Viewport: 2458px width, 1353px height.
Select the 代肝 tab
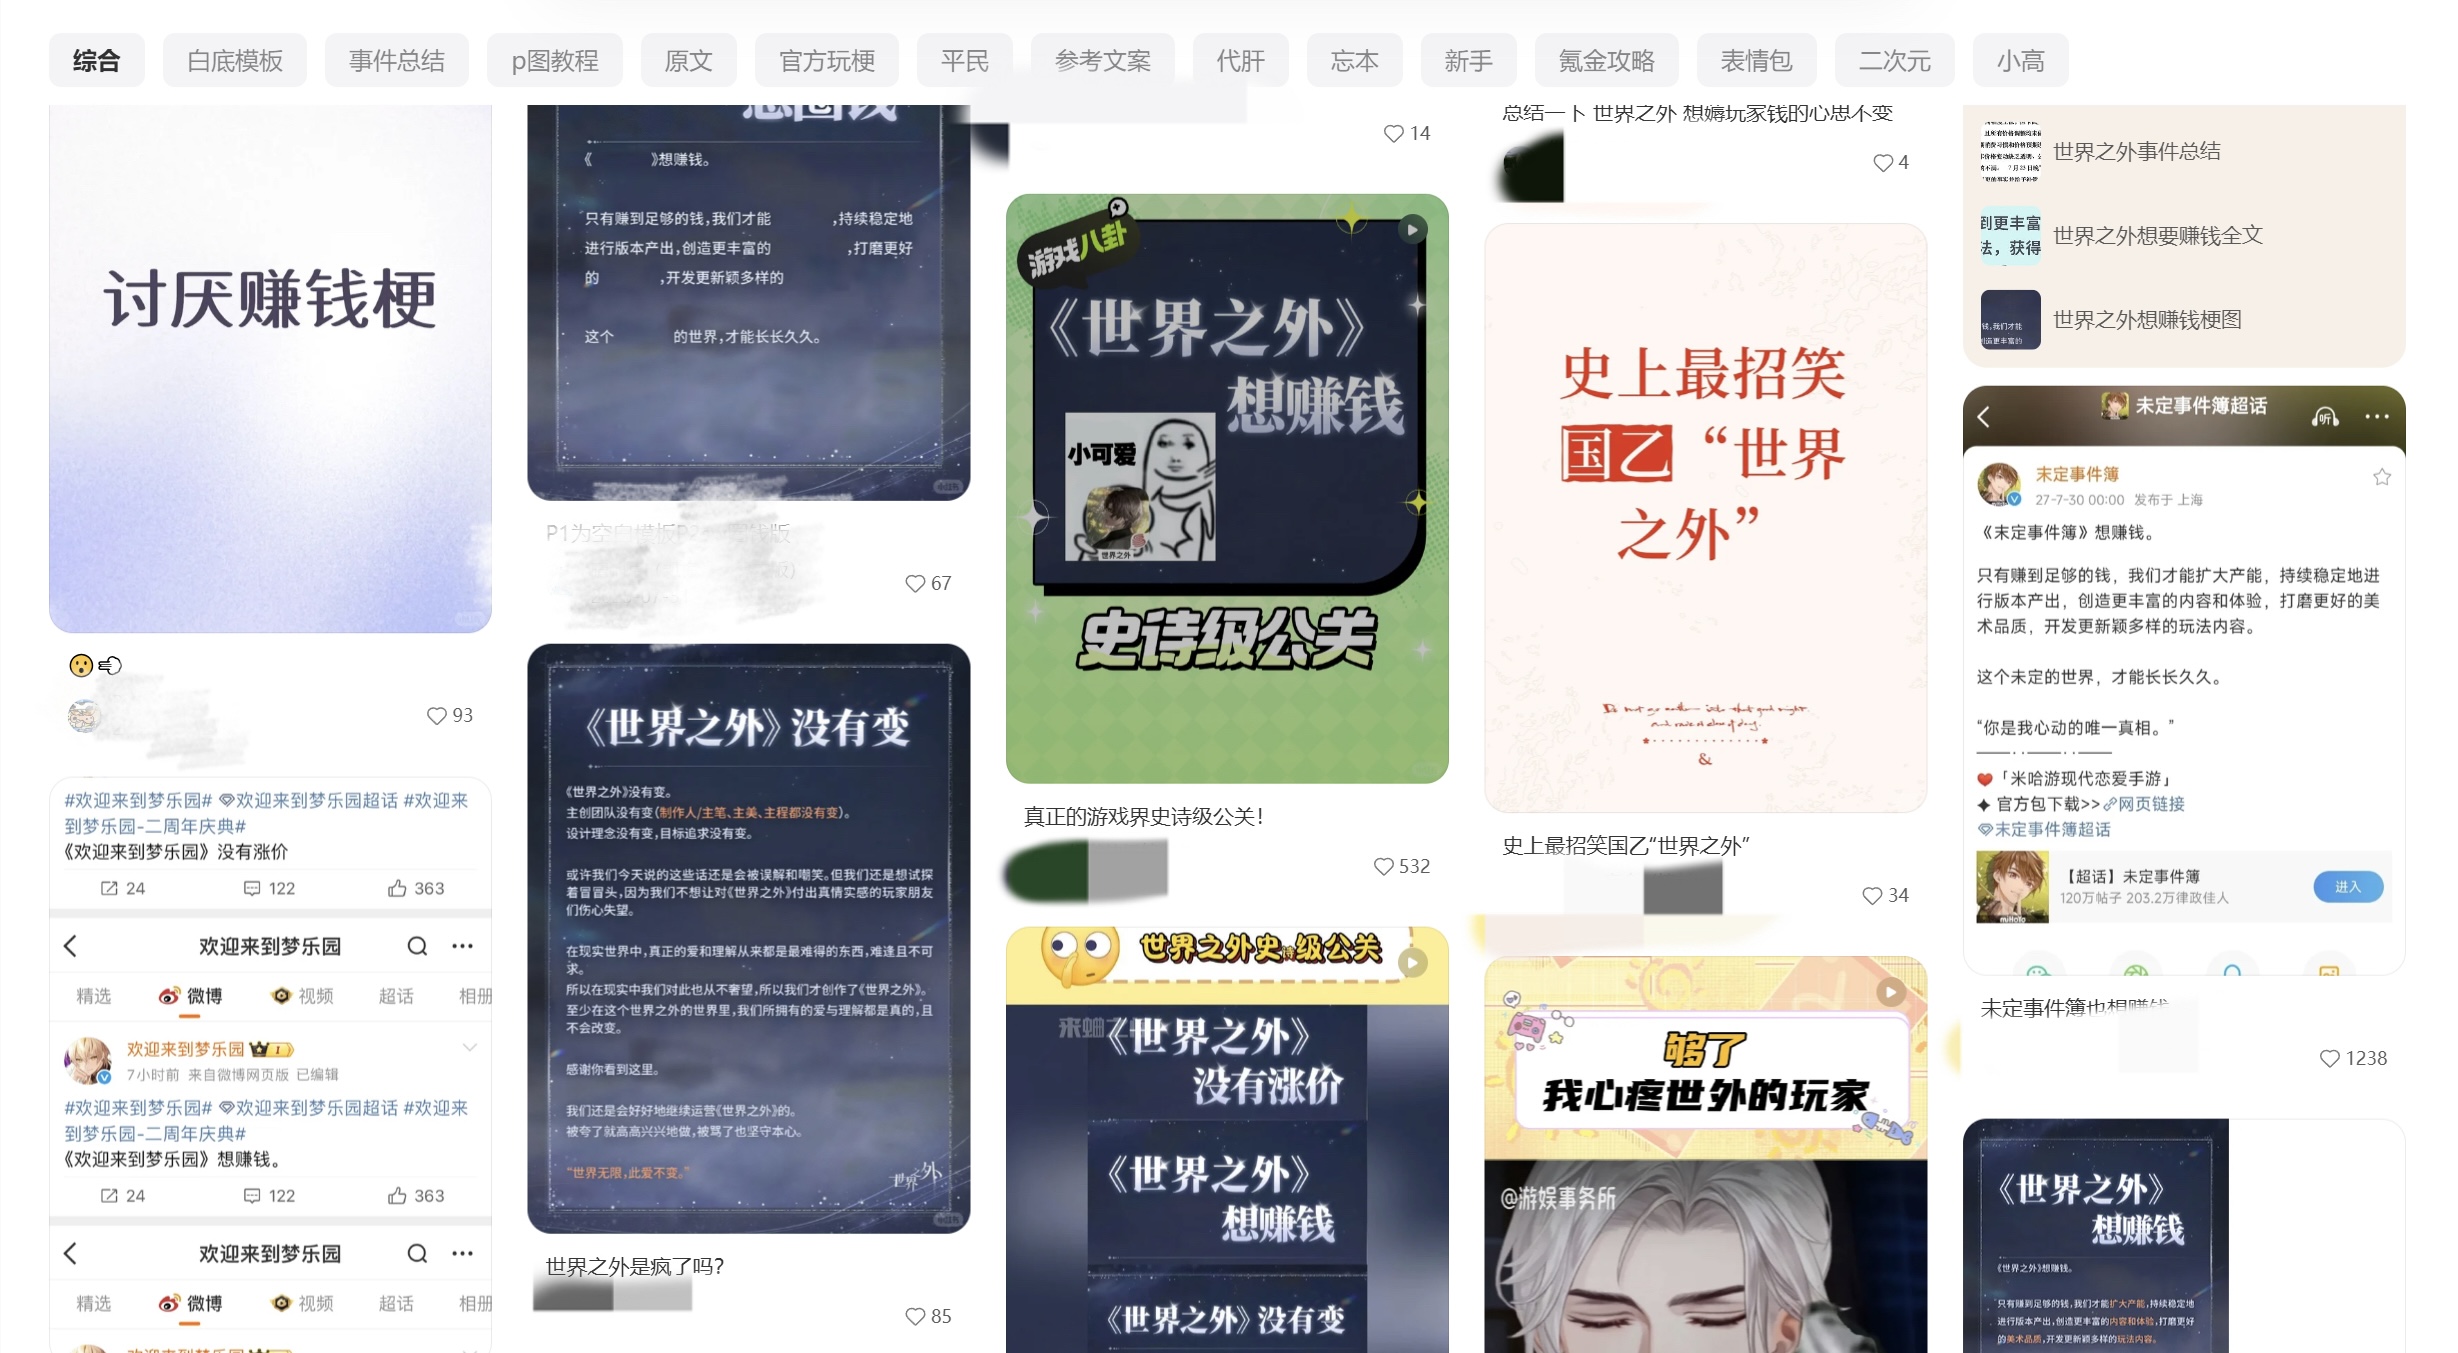point(1241,61)
